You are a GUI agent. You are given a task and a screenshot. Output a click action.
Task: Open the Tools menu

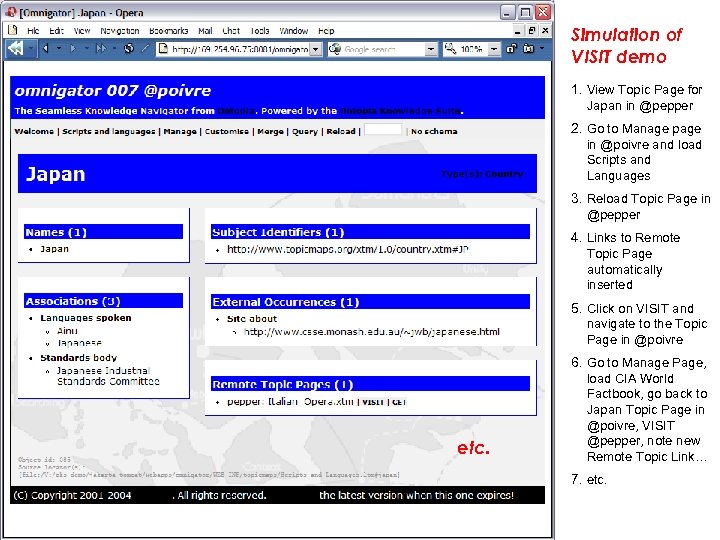click(x=260, y=31)
